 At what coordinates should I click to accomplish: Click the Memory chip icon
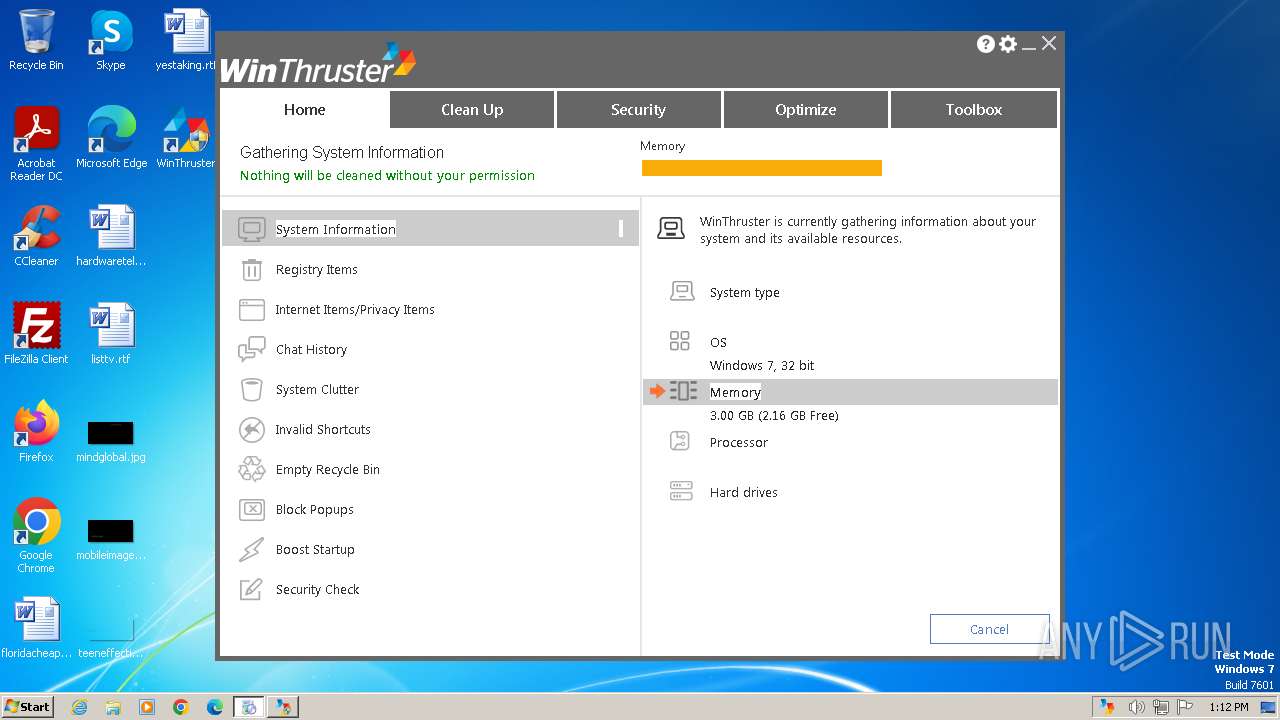pos(684,391)
